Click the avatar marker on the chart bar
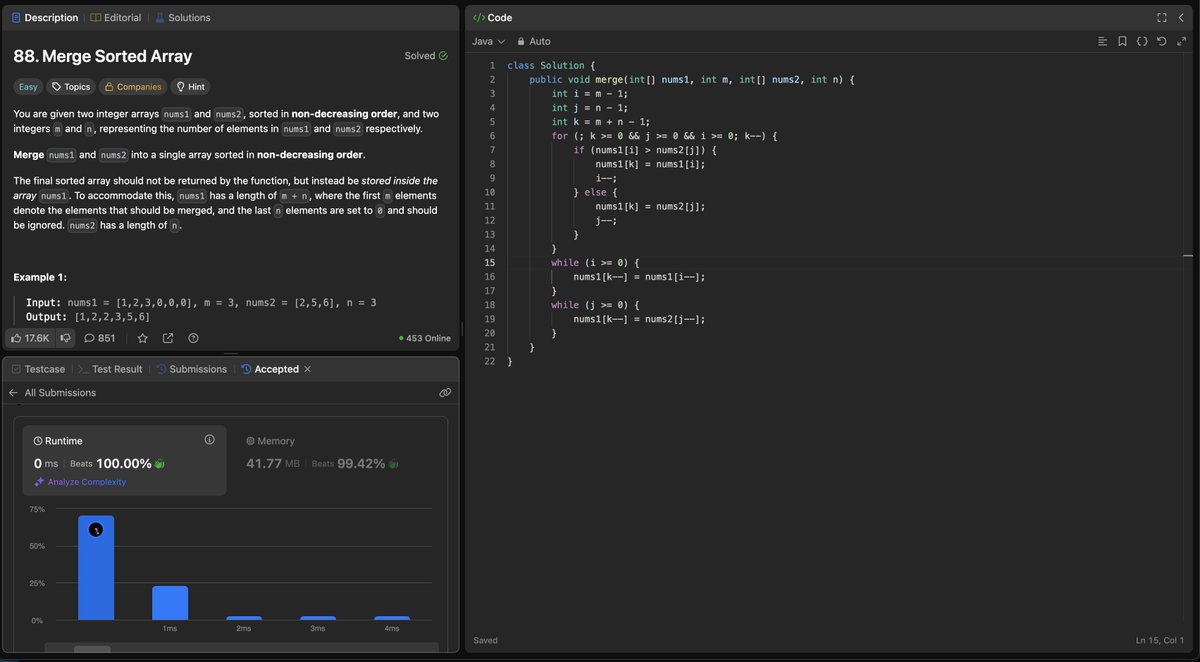Viewport: 1200px width, 662px height. pos(96,529)
